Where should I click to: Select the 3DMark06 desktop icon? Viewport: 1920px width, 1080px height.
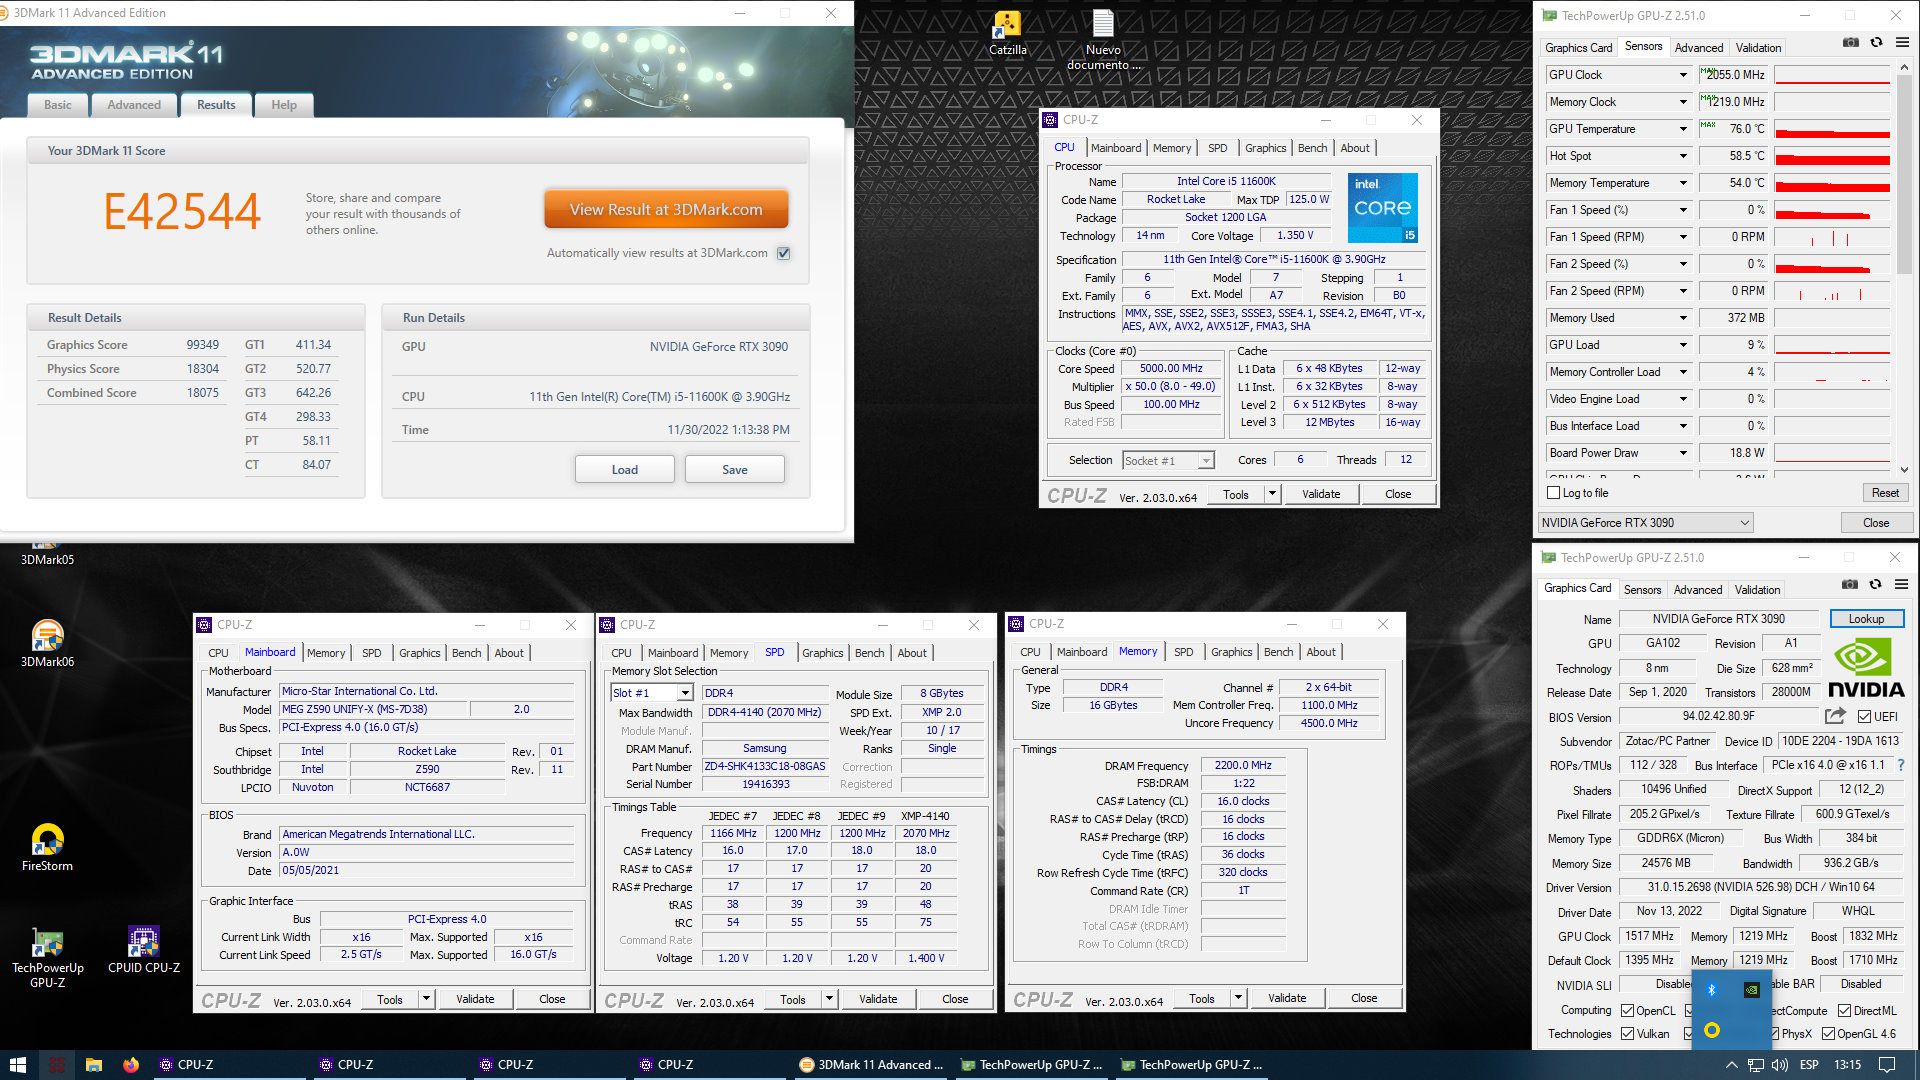click(x=47, y=644)
